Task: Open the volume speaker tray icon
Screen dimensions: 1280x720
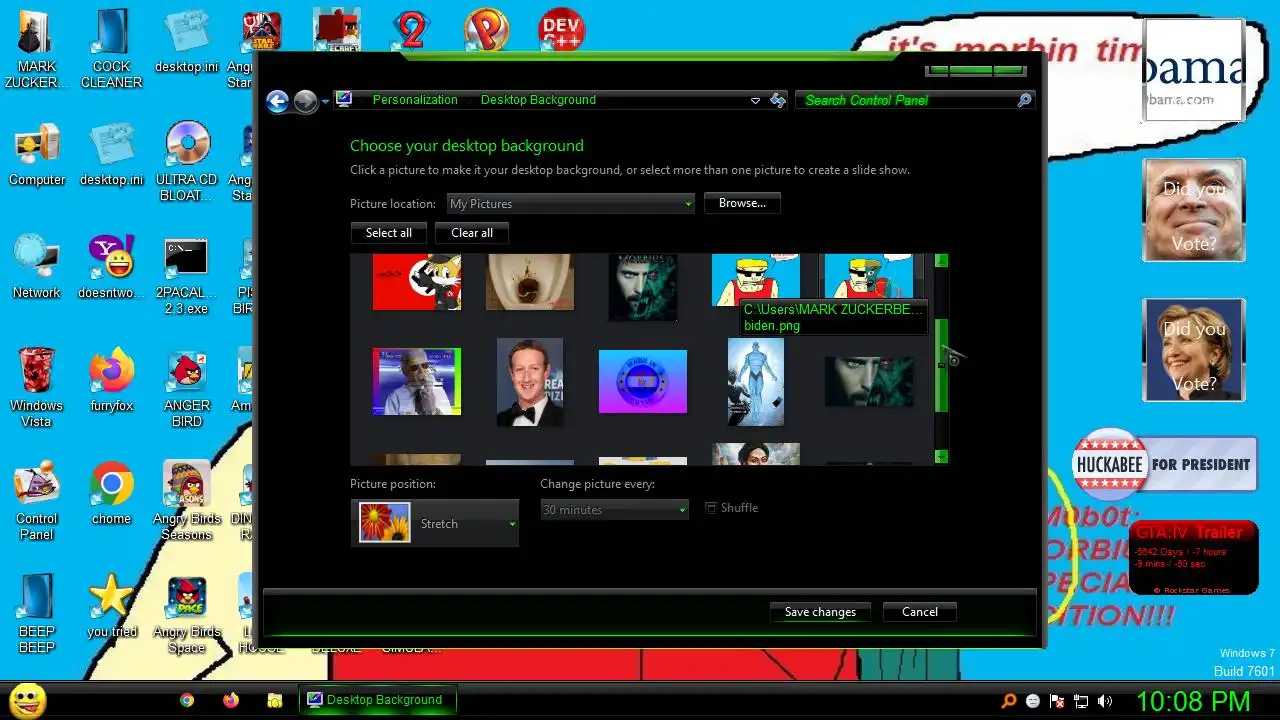Action: click(x=1105, y=701)
